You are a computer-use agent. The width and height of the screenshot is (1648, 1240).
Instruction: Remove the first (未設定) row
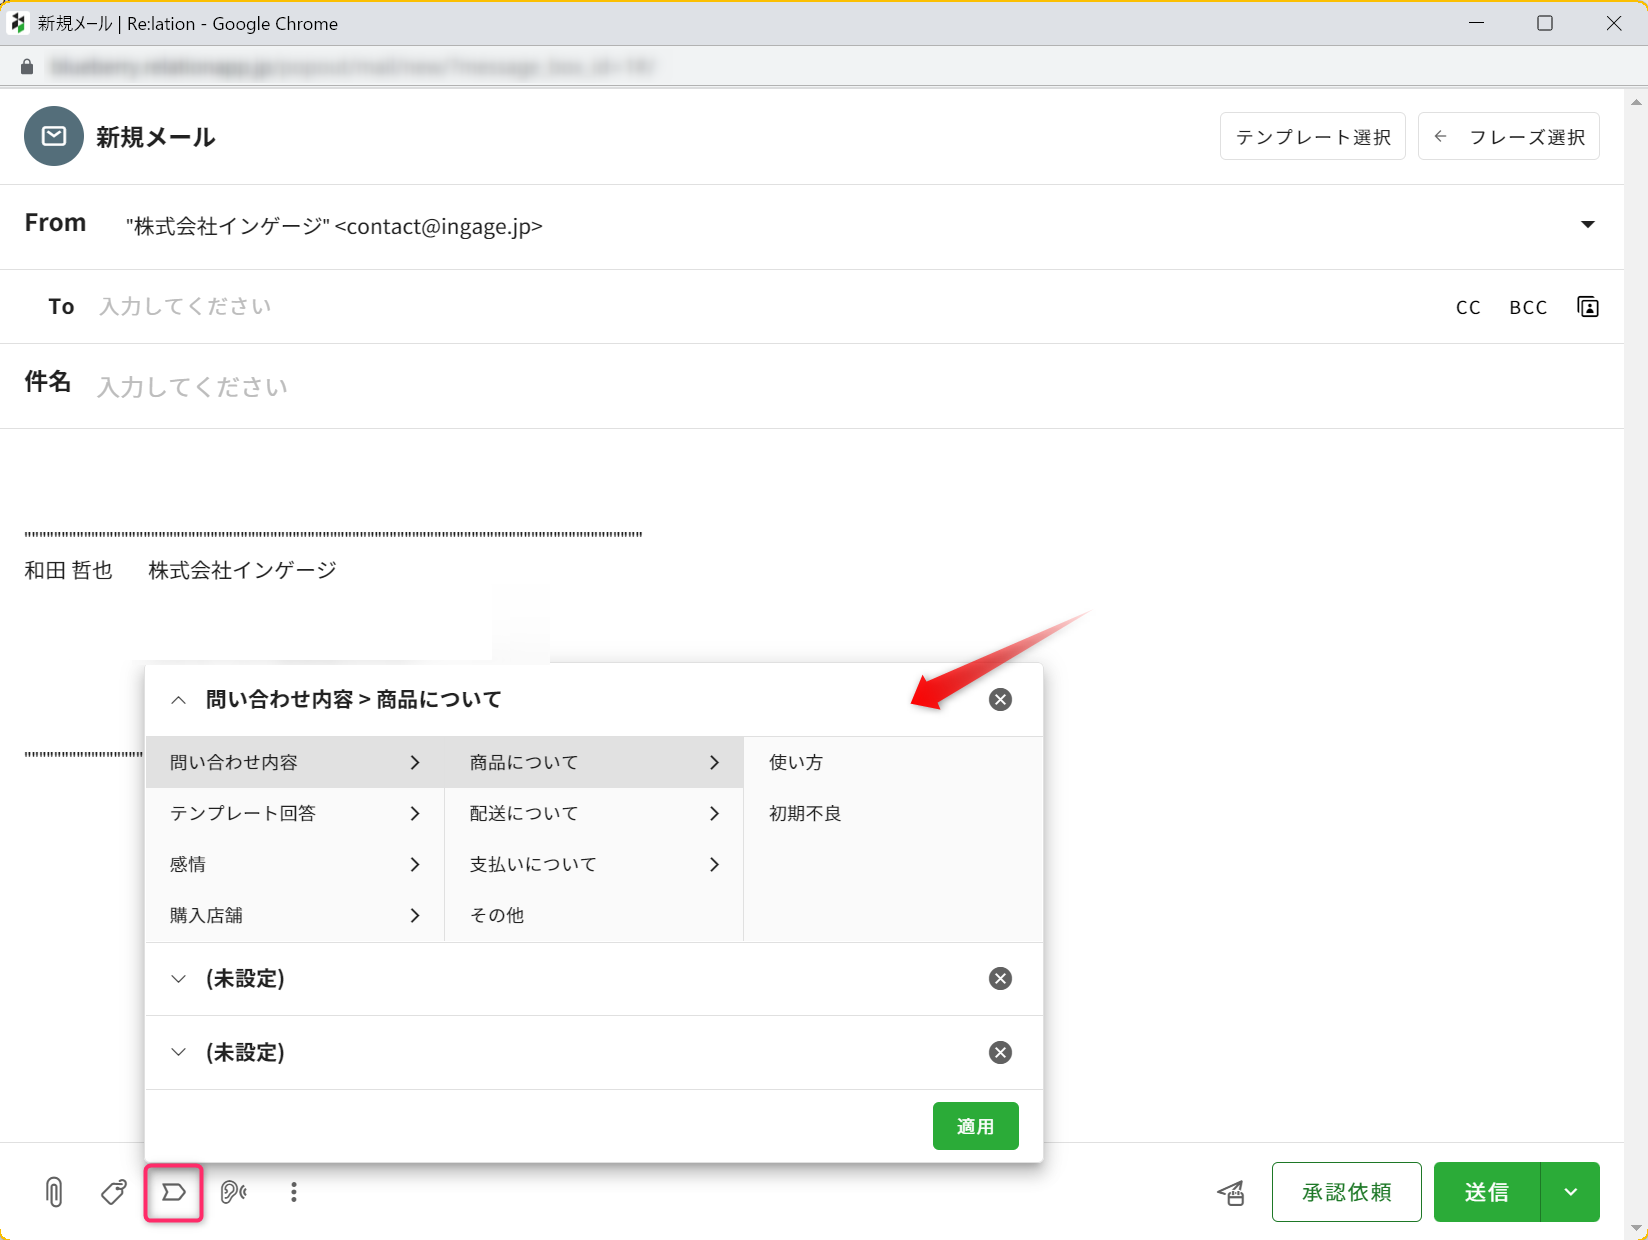point(1000,979)
